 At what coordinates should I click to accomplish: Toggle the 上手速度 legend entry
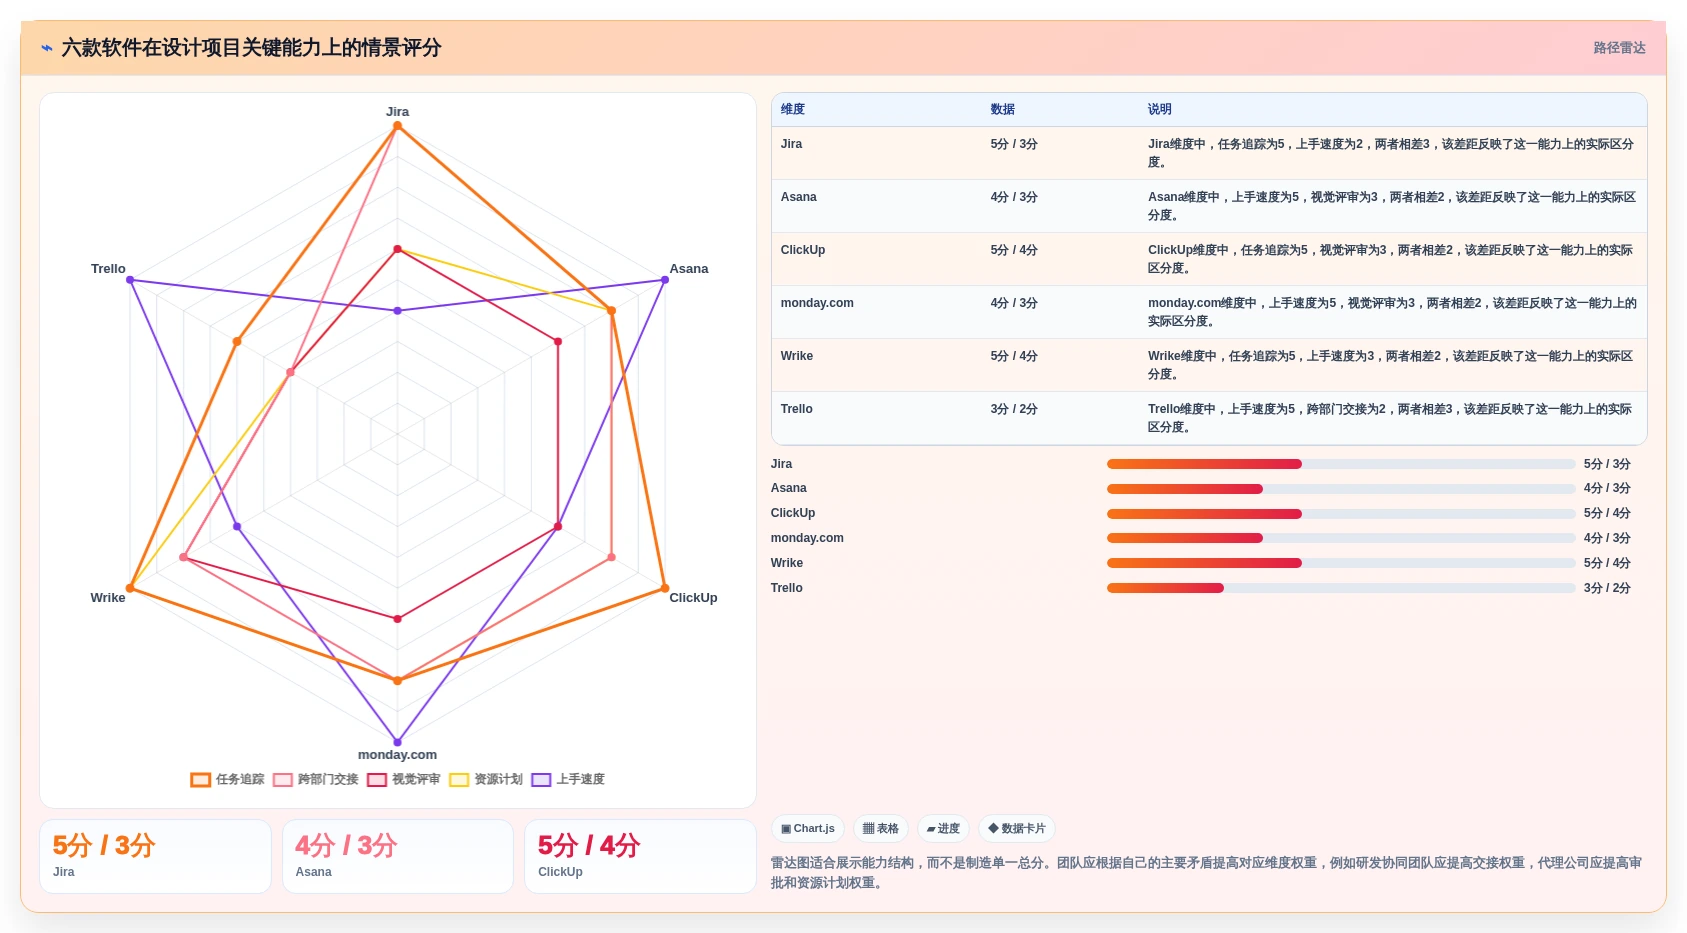(568, 779)
